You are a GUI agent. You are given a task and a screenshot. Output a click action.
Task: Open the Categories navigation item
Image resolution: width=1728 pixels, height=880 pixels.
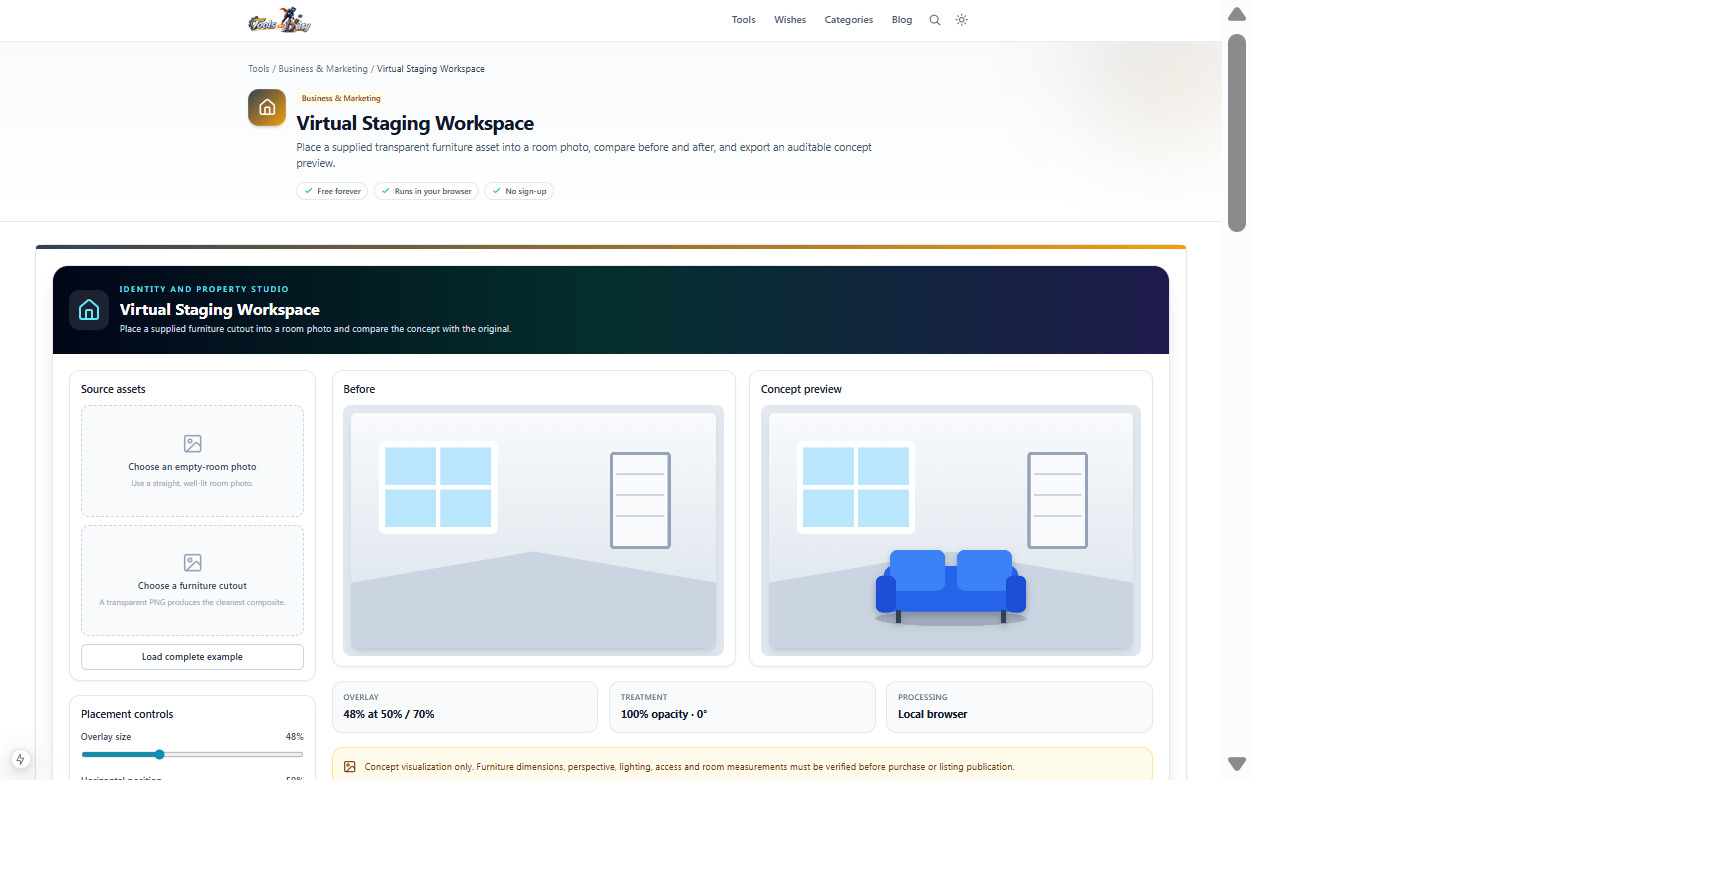(x=849, y=20)
